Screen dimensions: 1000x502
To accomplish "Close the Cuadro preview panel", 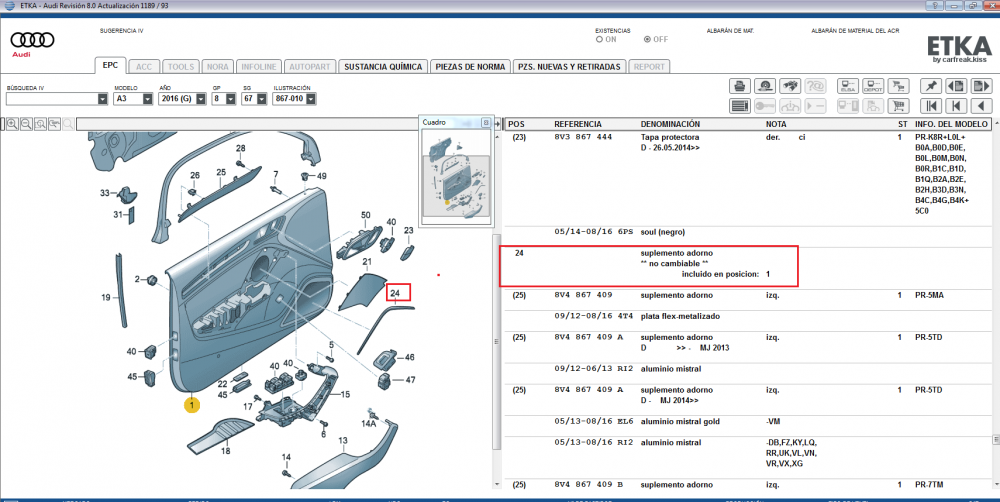I will point(486,122).
